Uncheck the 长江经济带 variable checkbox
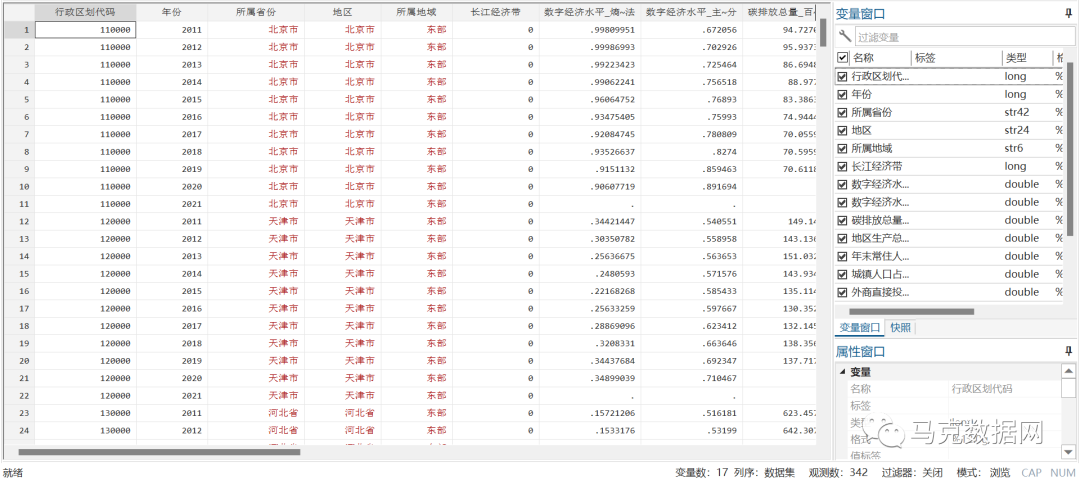This screenshot has height=480, width=1080. pyautogui.click(x=842, y=166)
